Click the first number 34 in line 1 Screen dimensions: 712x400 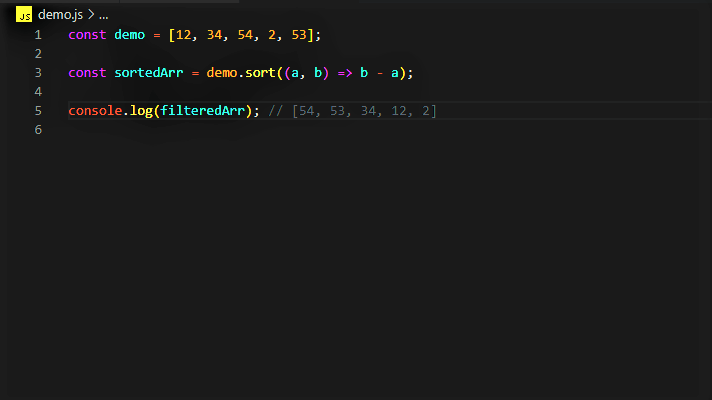[214, 35]
